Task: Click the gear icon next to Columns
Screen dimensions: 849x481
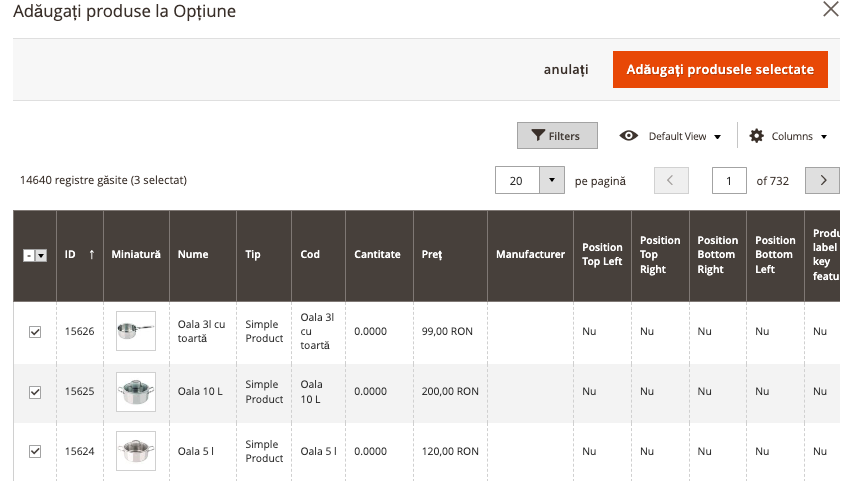Action: (756, 135)
